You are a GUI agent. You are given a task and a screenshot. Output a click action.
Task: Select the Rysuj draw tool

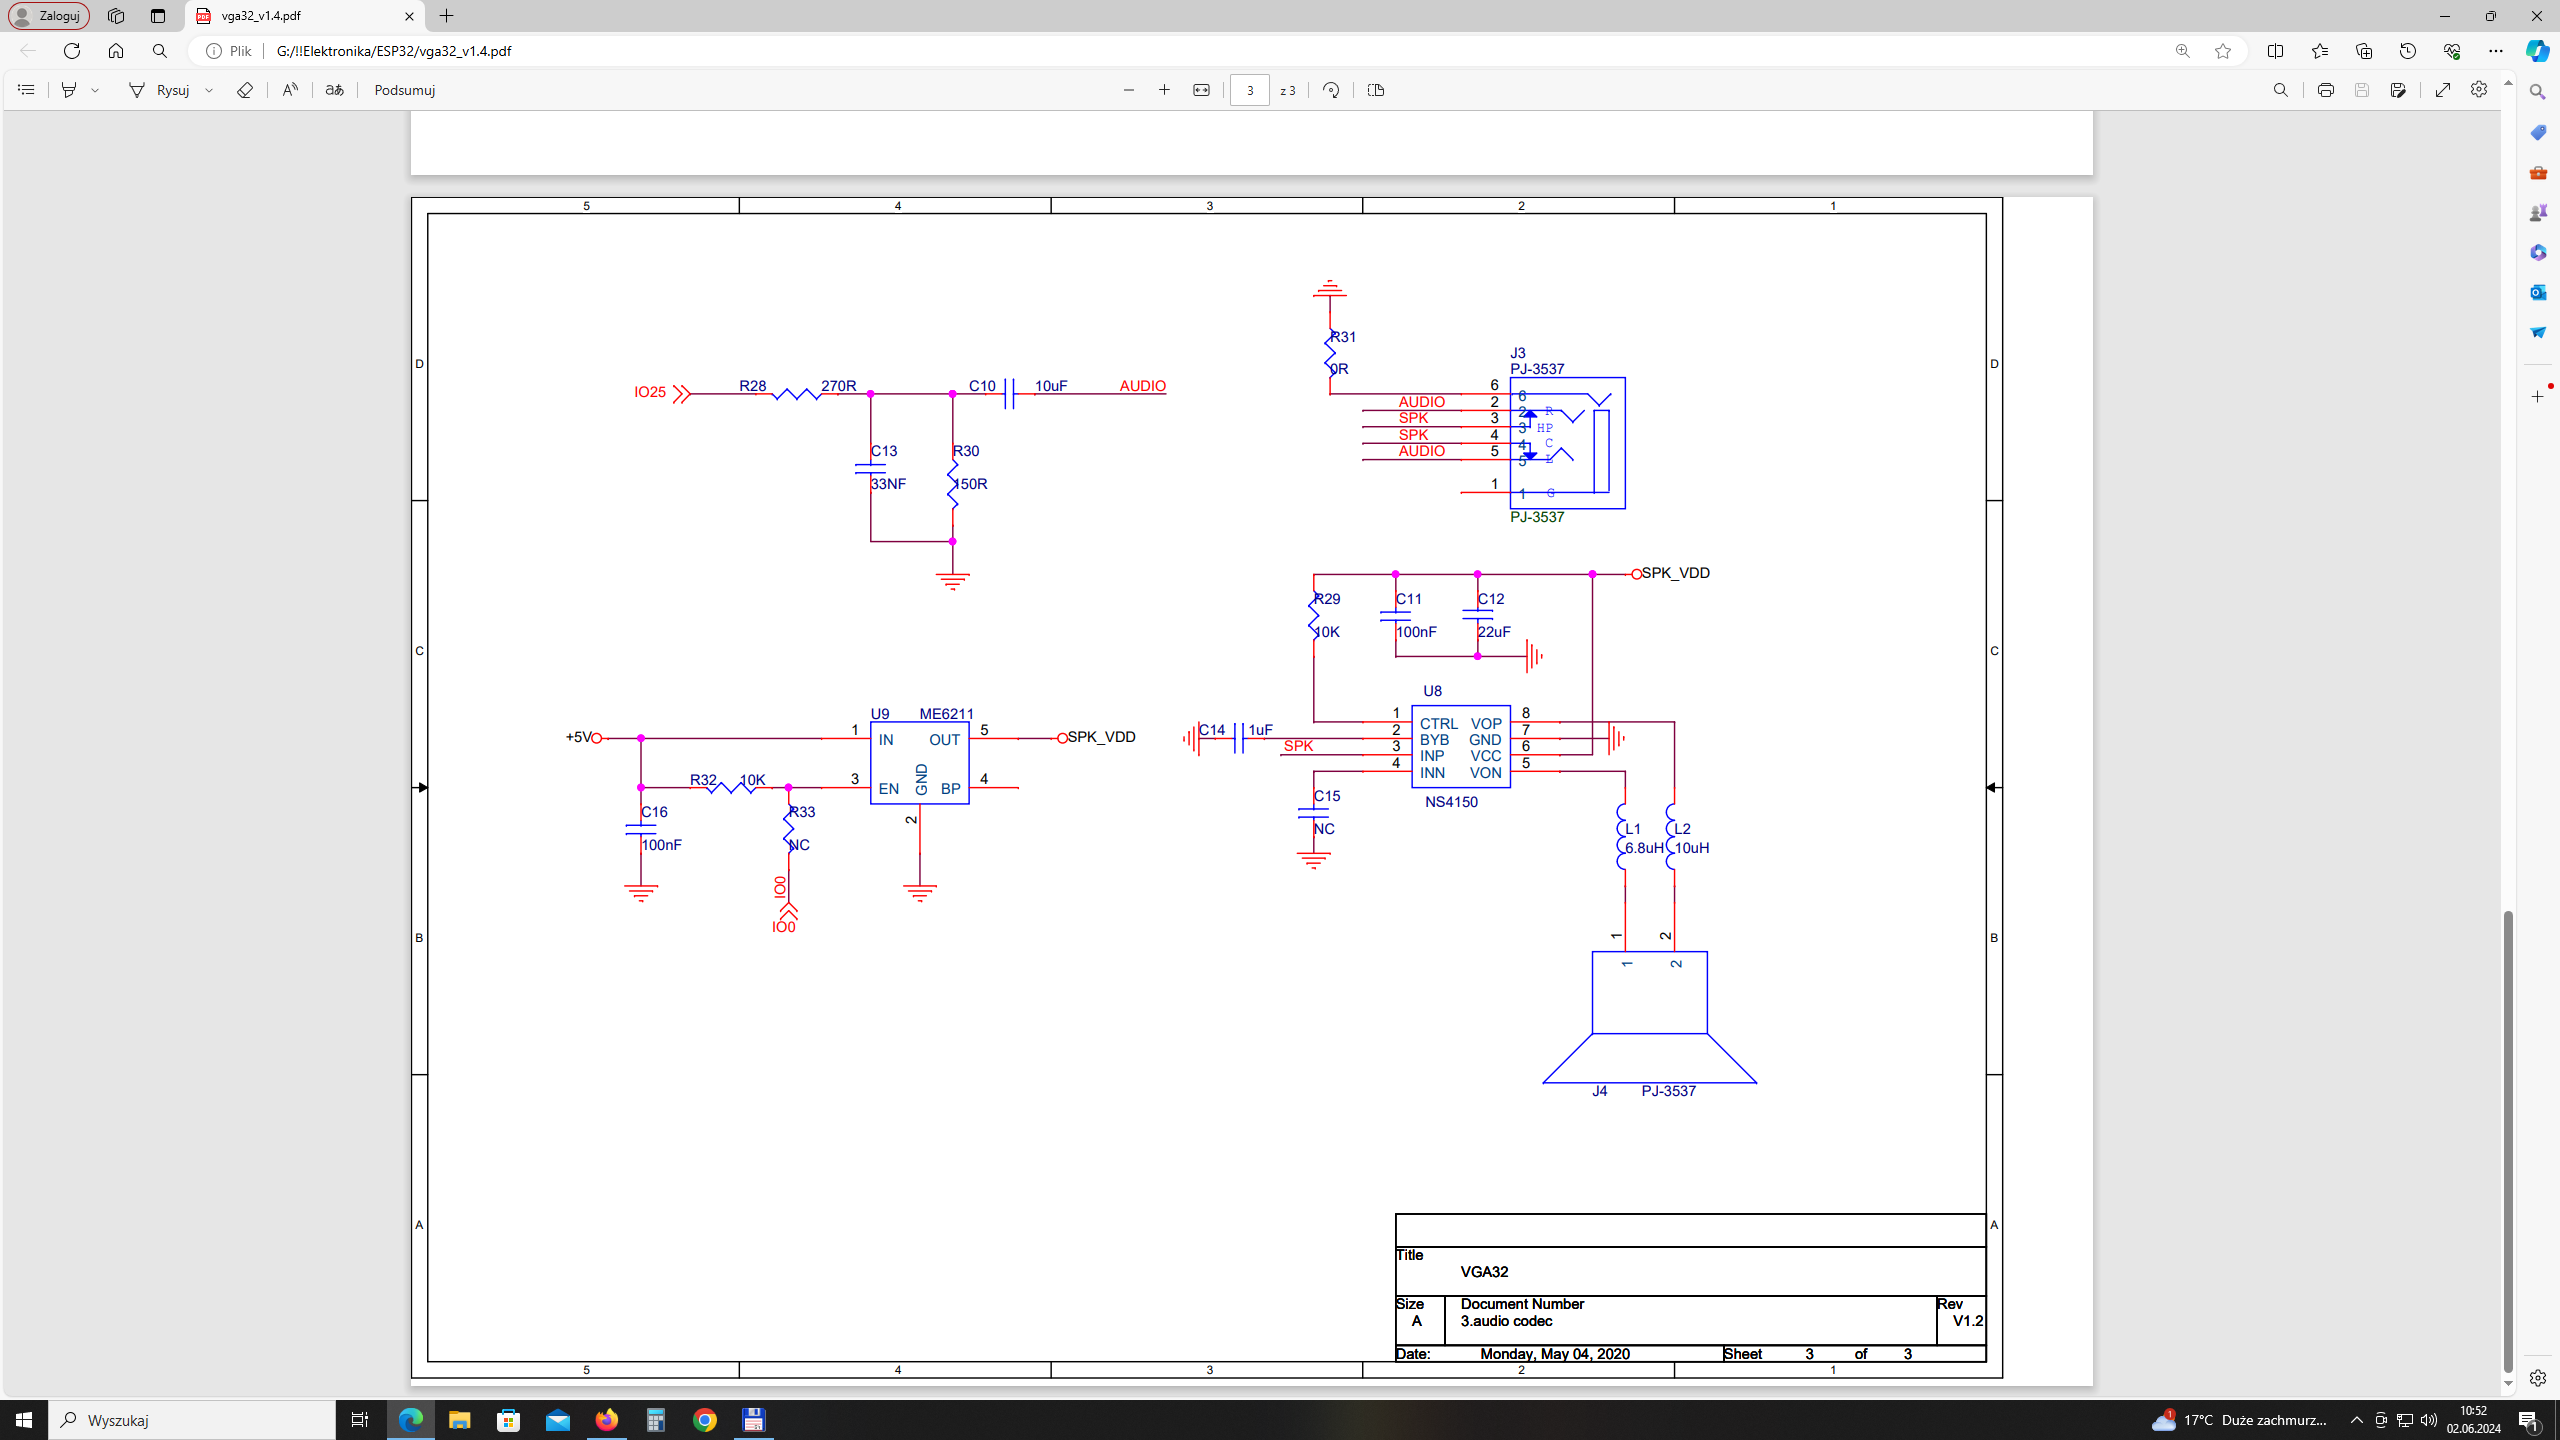(x=159, y=90)
